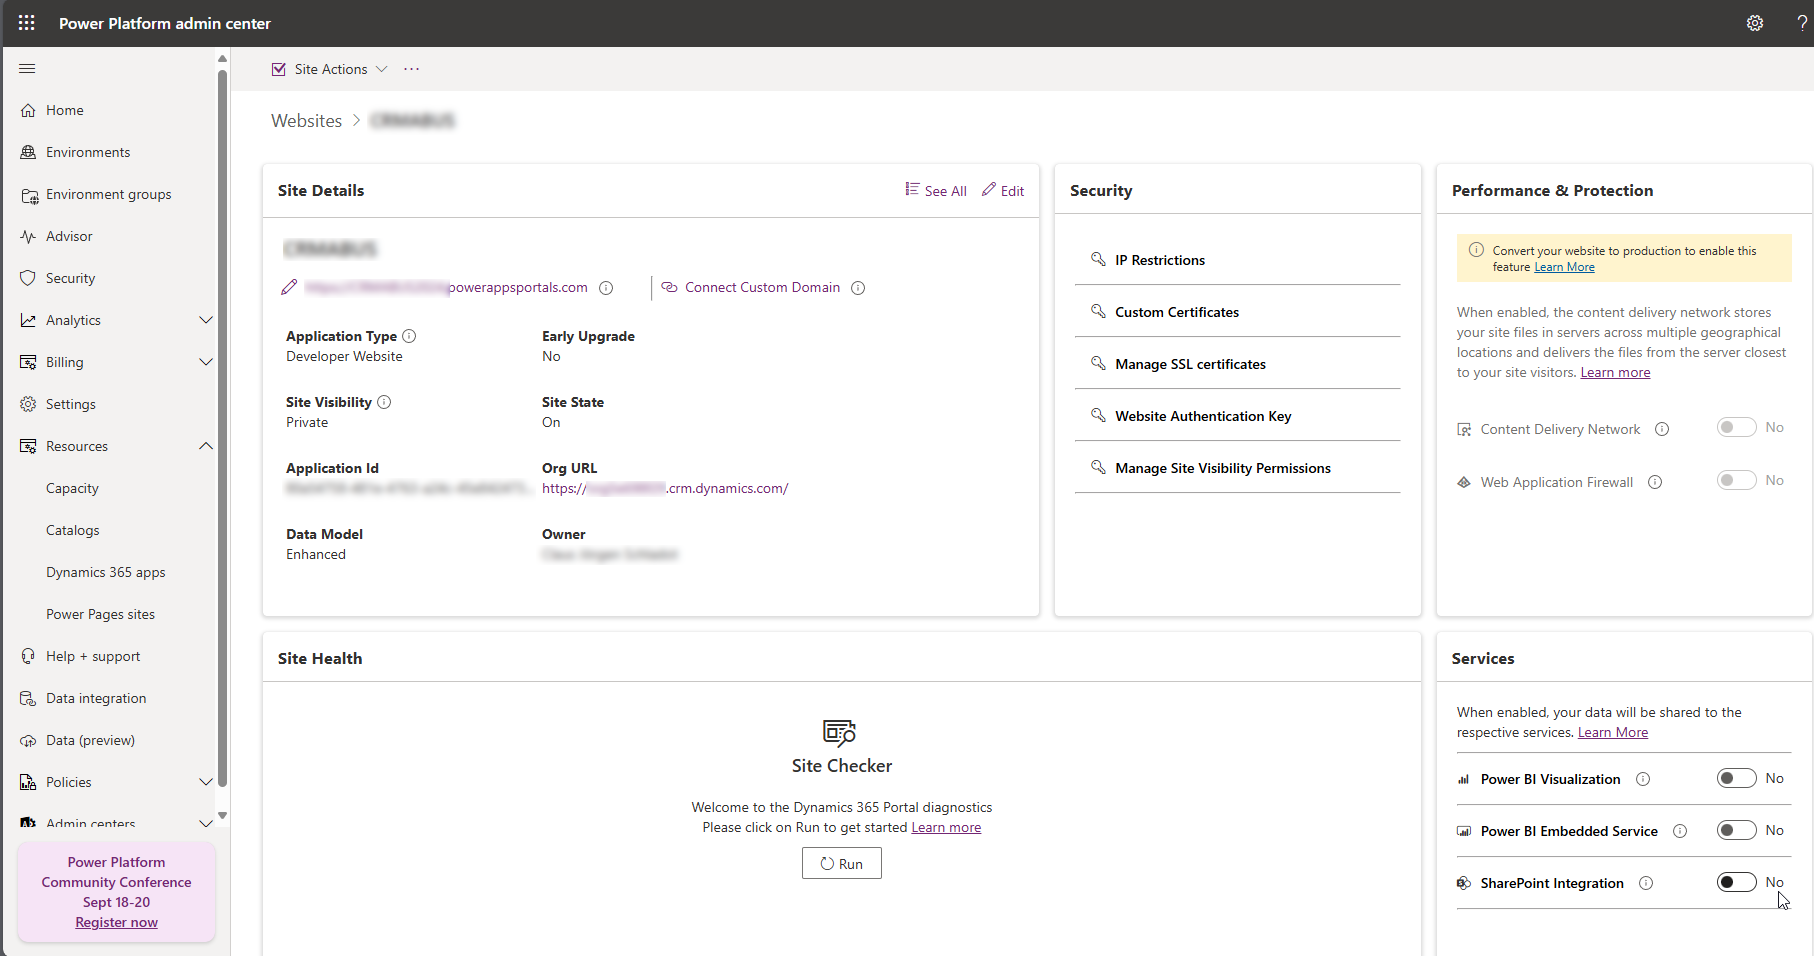Click the Data integration icon
1814x956 pixels.
(28, 699)
